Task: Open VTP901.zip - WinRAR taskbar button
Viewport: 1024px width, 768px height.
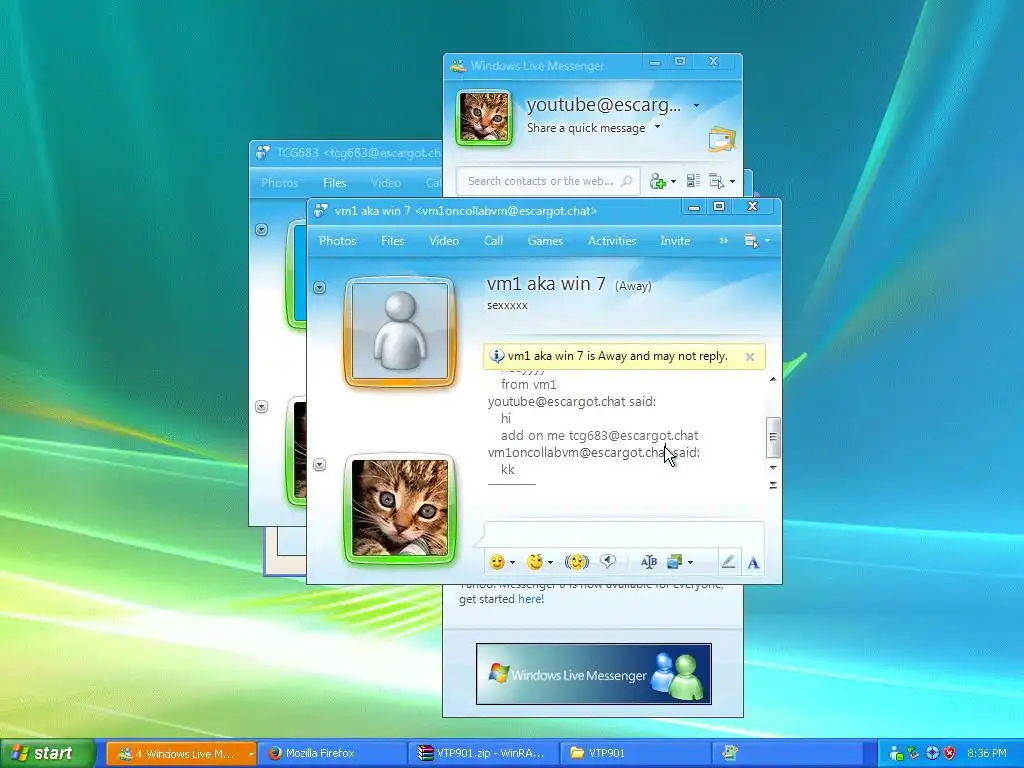Action: [484, 753]
